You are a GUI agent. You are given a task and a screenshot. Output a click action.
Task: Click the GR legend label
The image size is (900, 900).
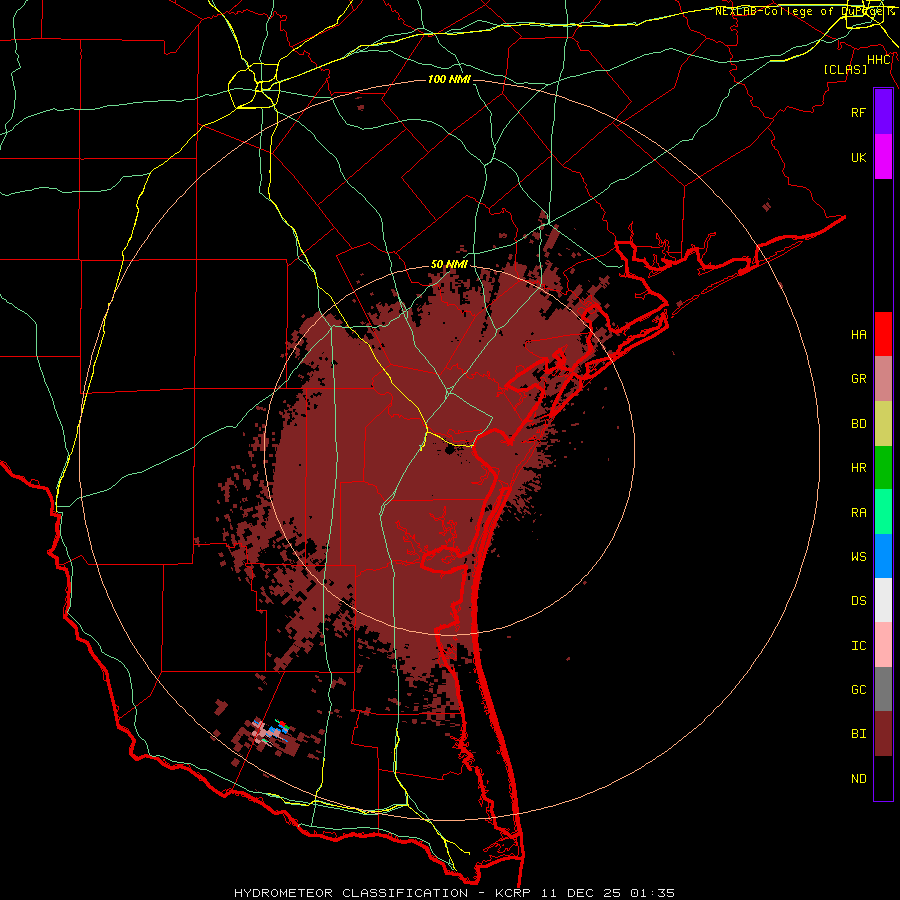858,379
